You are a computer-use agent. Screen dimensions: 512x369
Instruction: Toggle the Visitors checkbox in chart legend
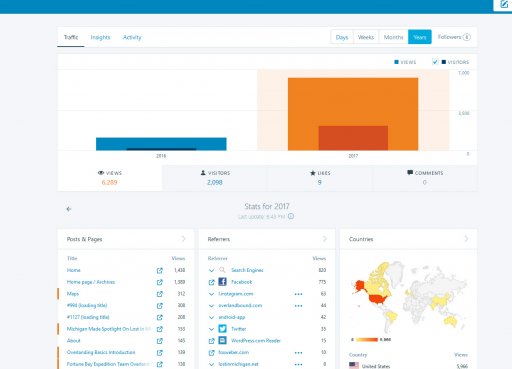(435, 62)
